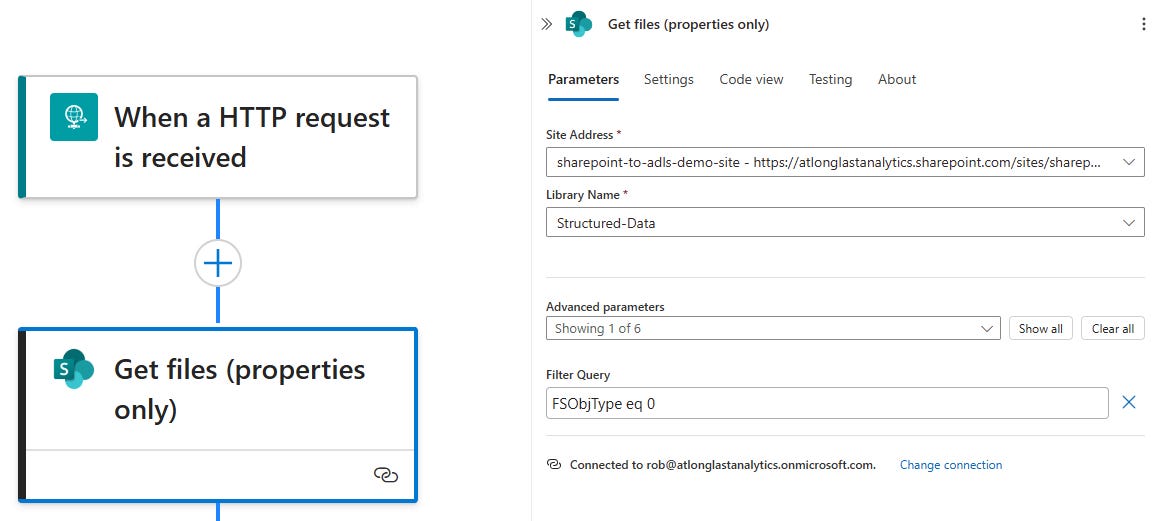The width and height of the screenshot is (1157, 521).
Task: Click the SharePoint icon in panel header
Action: tap(578, 24)
